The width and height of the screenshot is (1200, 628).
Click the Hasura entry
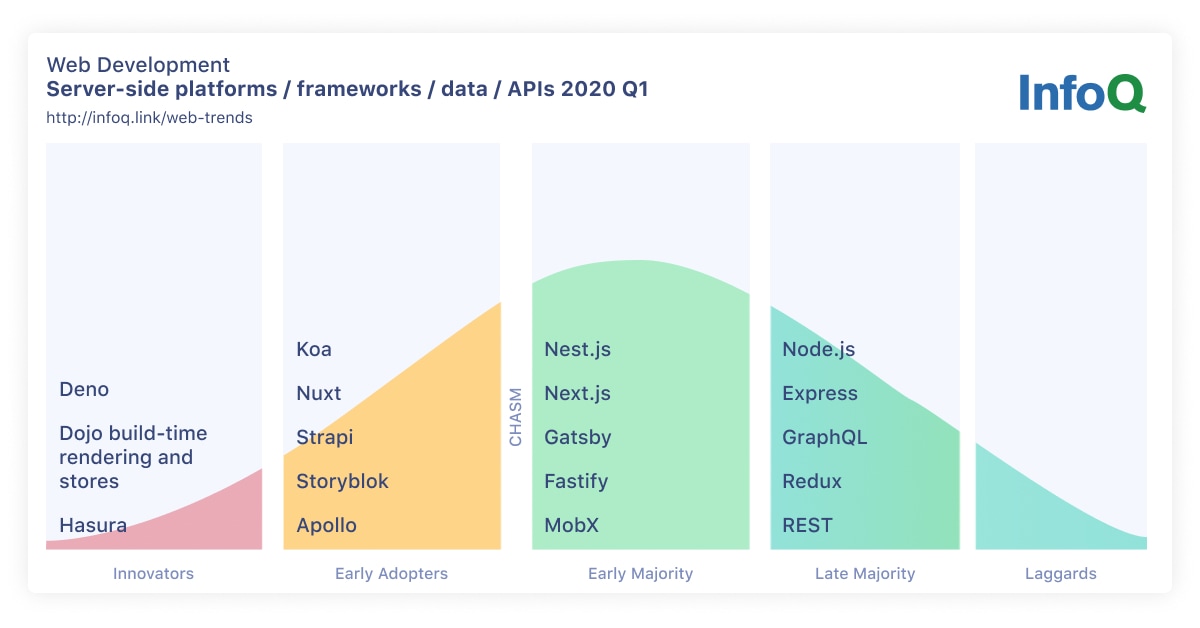point(92,525)
